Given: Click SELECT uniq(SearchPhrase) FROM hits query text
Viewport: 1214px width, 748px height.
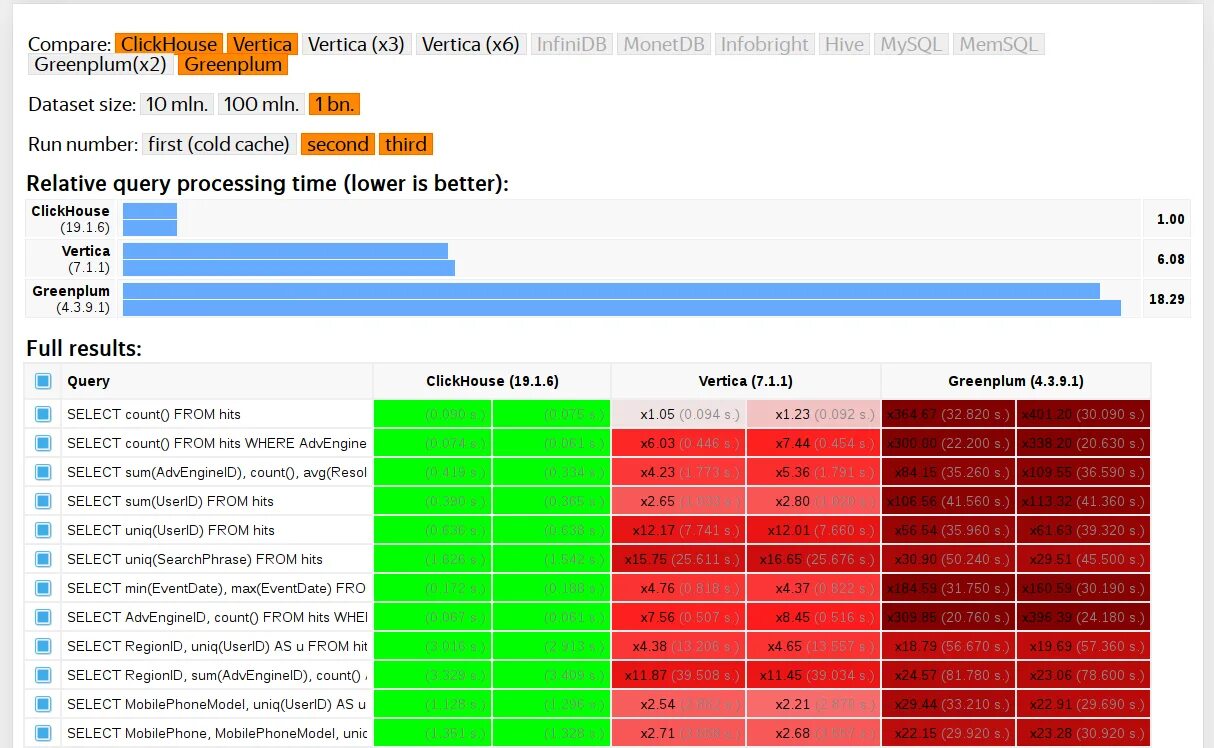Looking at the screenshot, I should pyautogui.click(x=195, y=559).
